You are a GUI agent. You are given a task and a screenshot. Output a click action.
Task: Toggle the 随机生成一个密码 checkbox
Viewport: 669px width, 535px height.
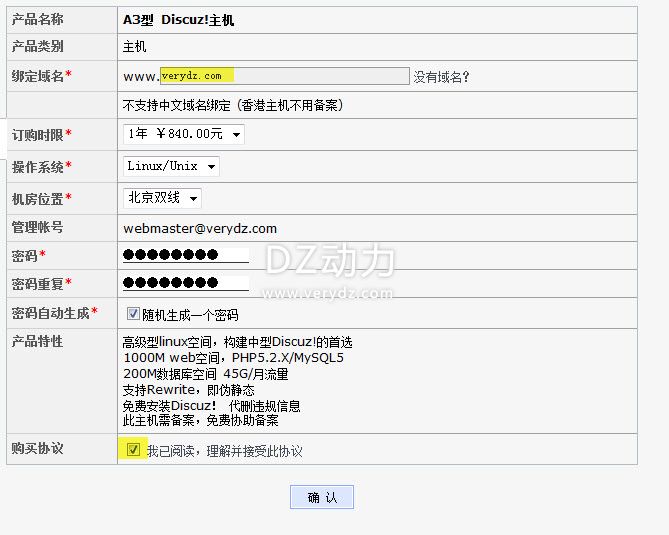[133, 314]
